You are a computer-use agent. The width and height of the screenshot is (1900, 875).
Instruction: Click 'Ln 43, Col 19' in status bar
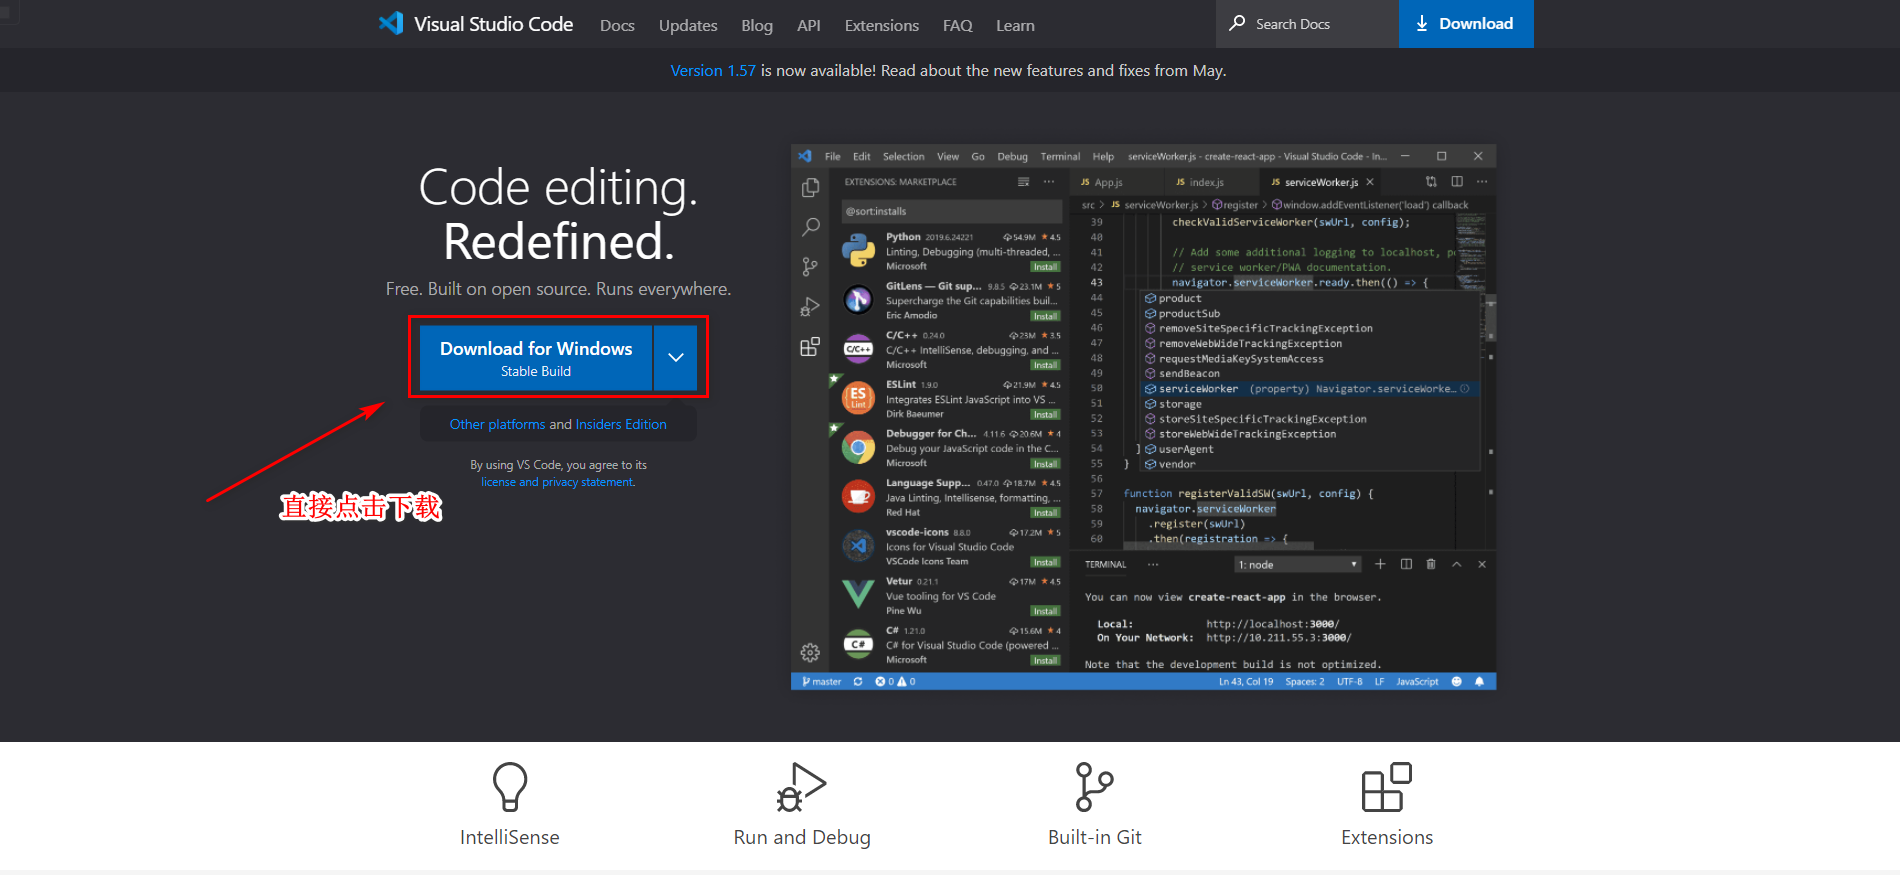coord(1246,681)
